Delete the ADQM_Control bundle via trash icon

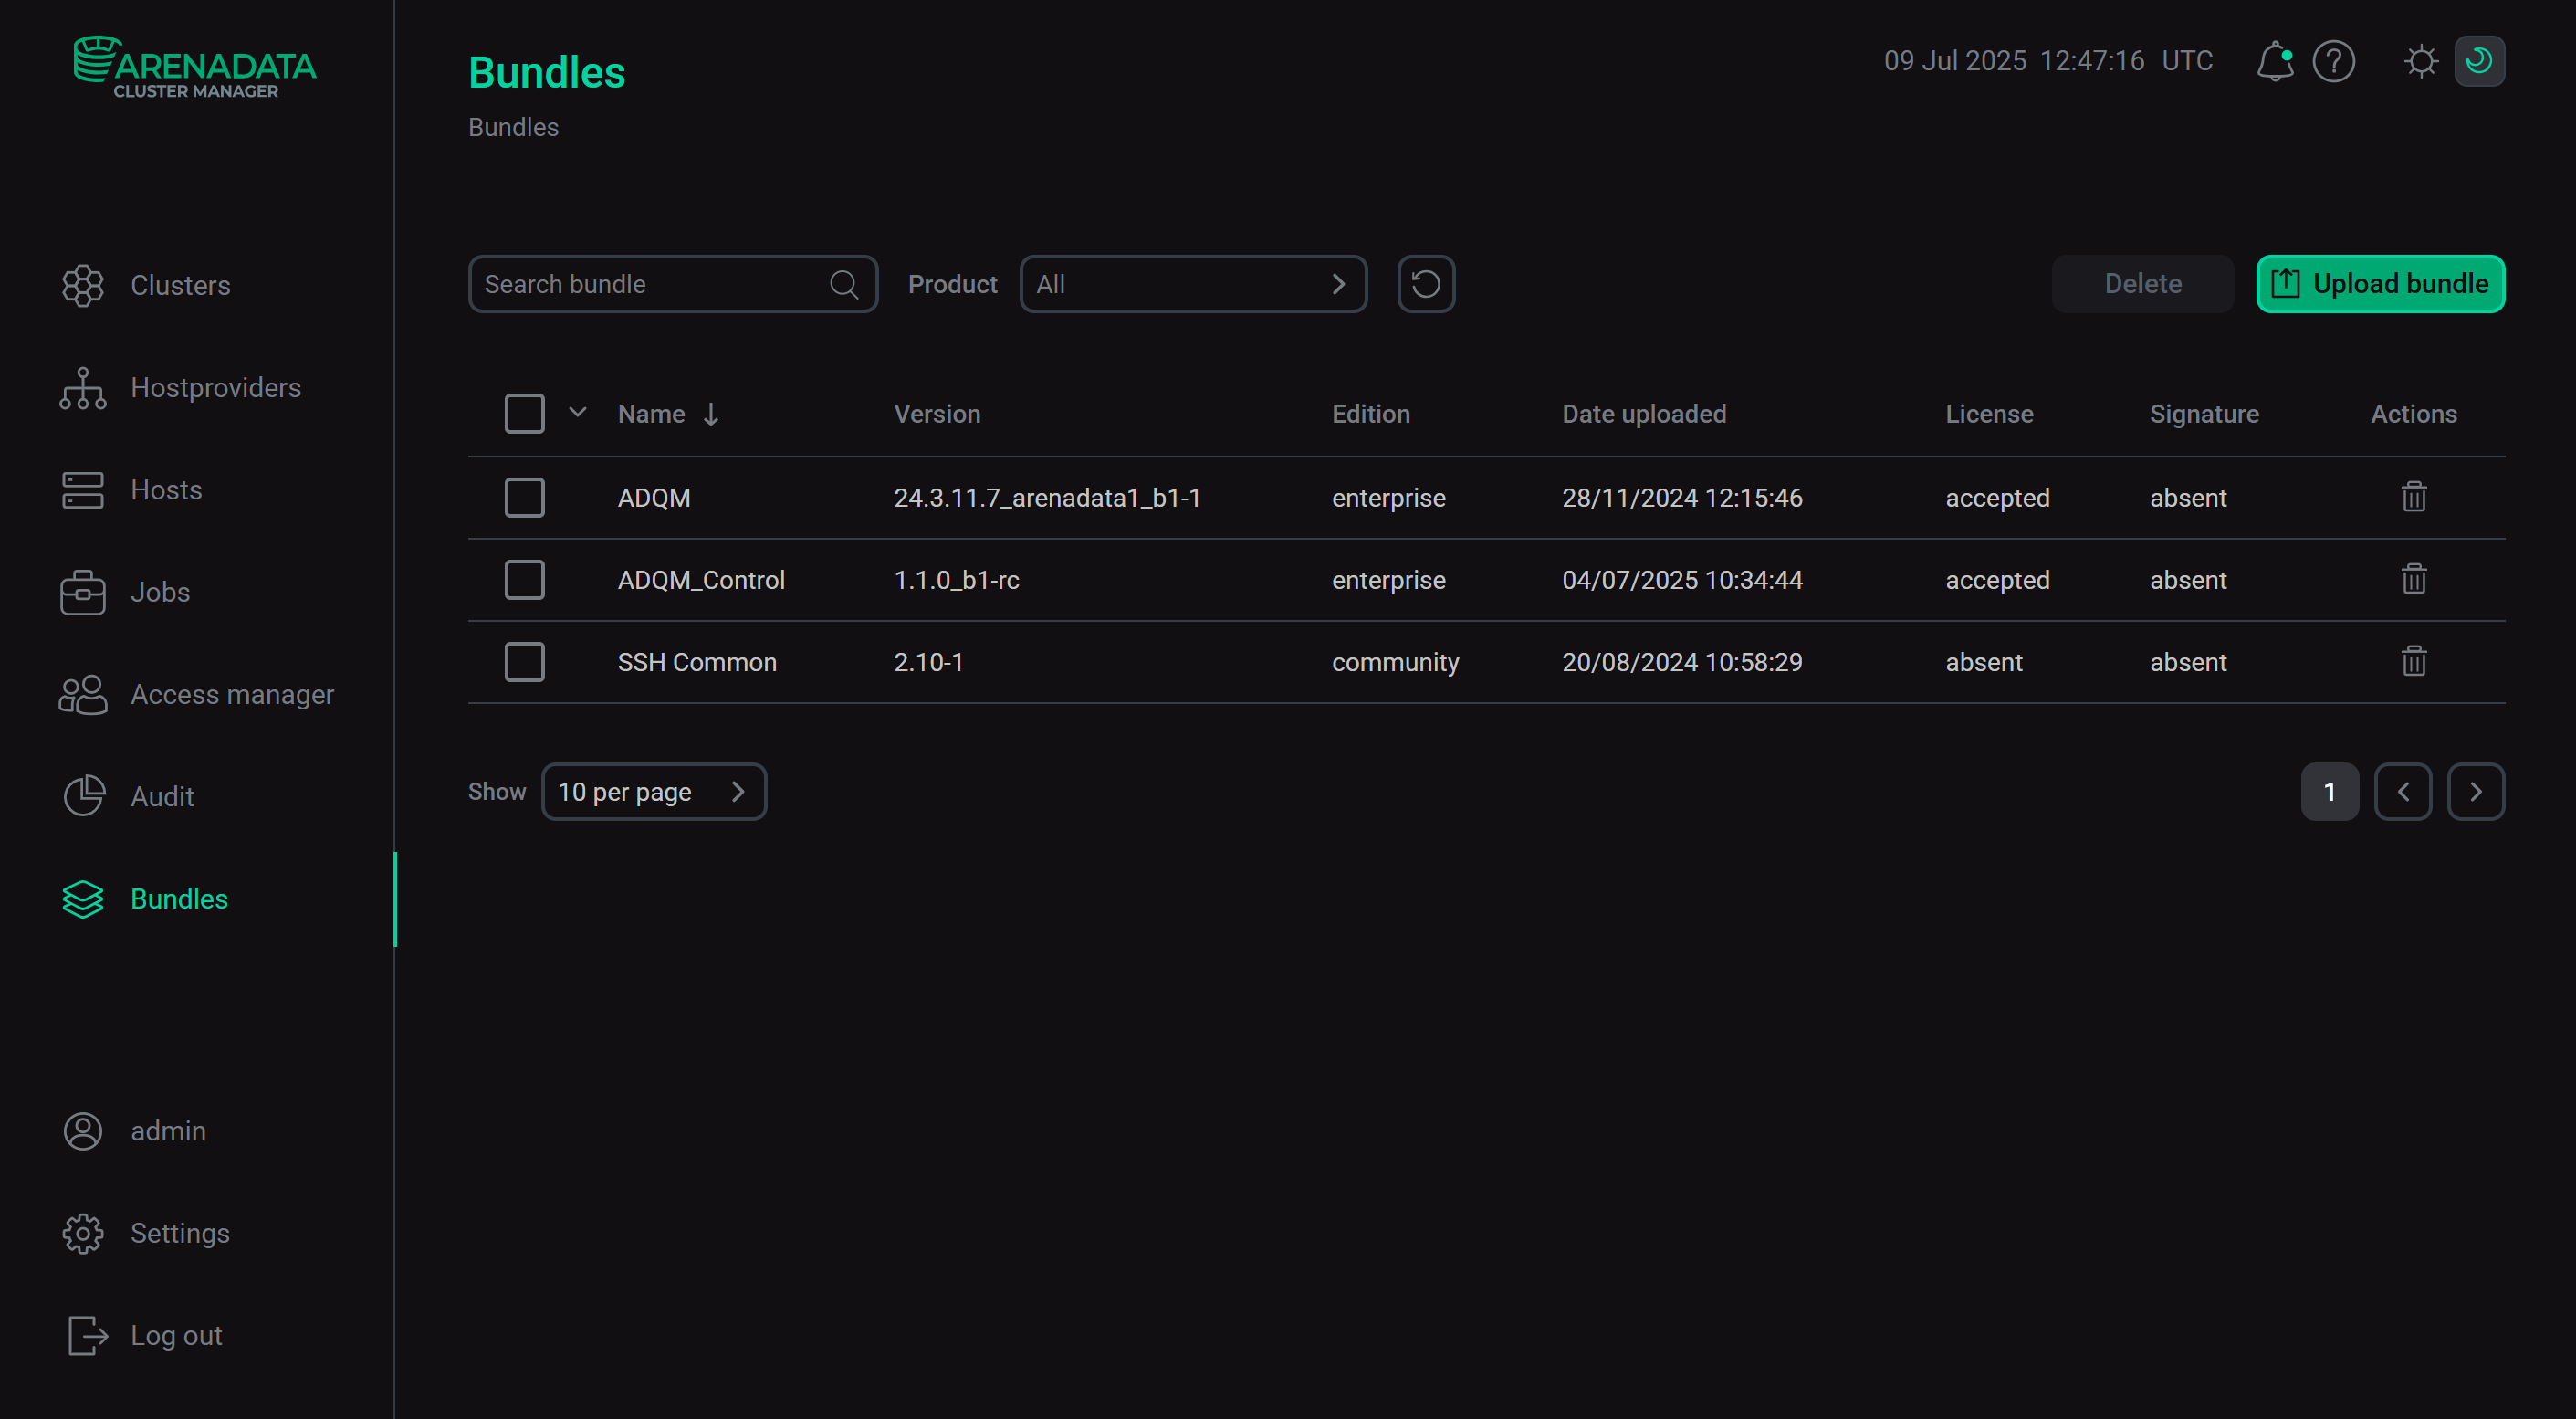pyautogui.click(x=2413, y=579)
